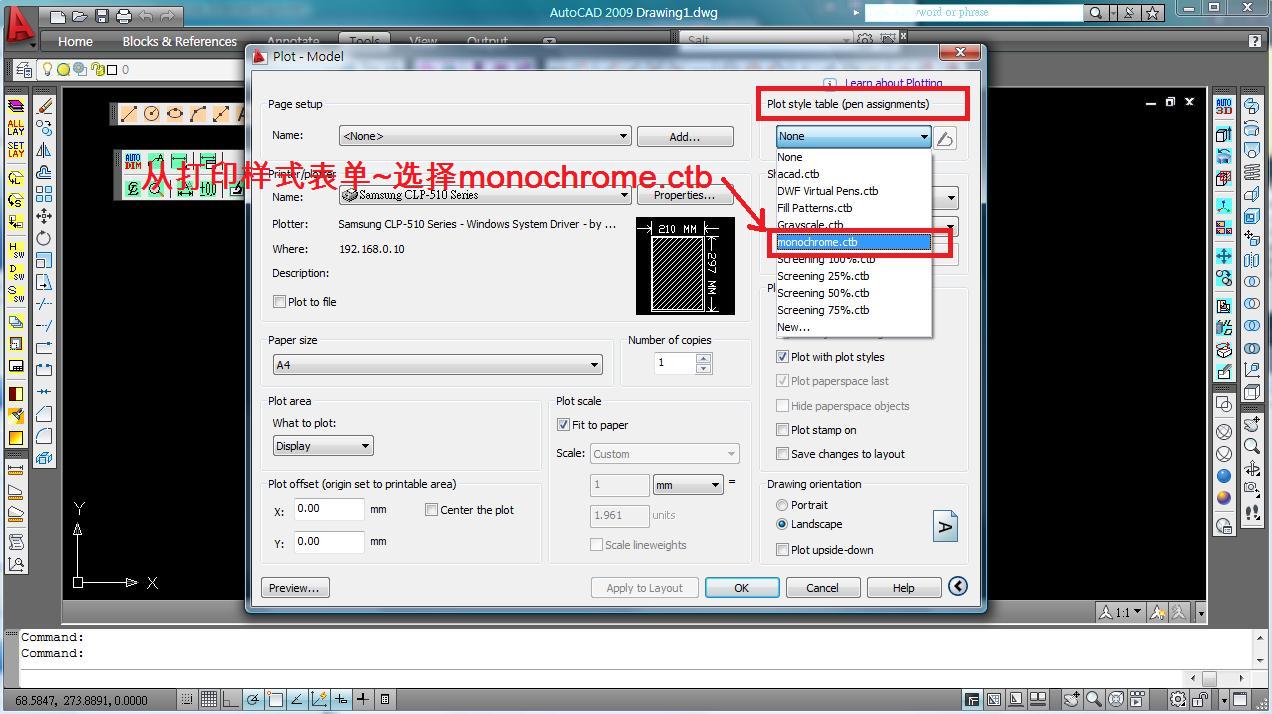Click the Model space button in status bar

tap(972, 699)
